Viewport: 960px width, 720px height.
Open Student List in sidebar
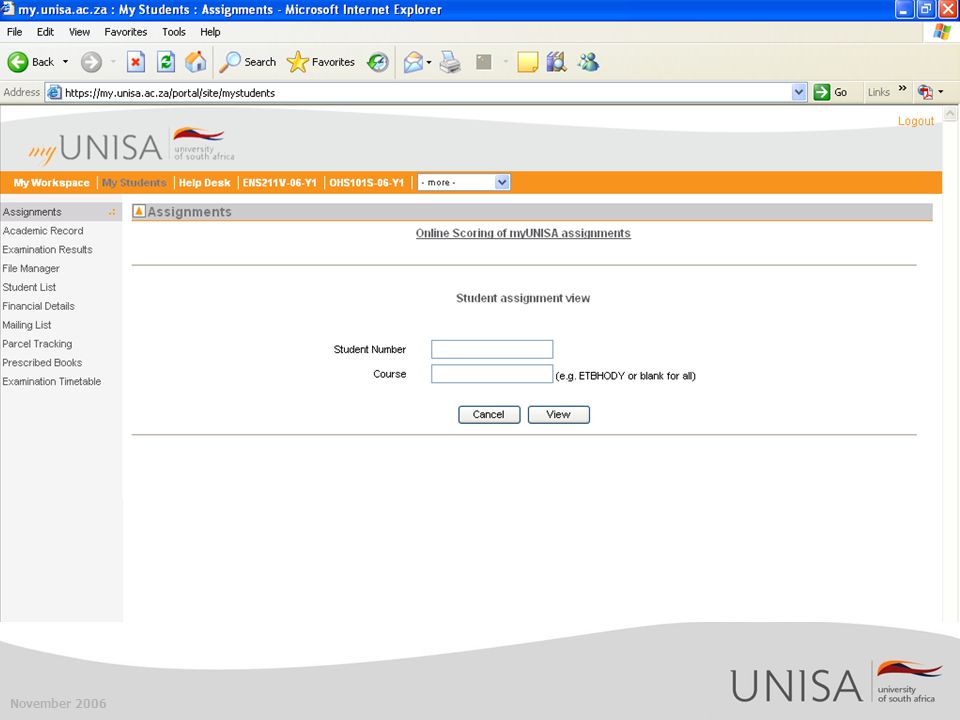tap(29, 287)
